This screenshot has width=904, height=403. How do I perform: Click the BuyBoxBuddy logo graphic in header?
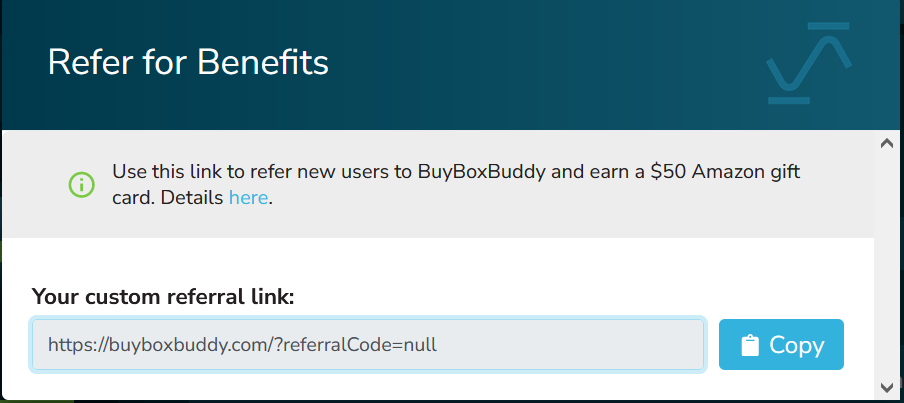[809, 63]
